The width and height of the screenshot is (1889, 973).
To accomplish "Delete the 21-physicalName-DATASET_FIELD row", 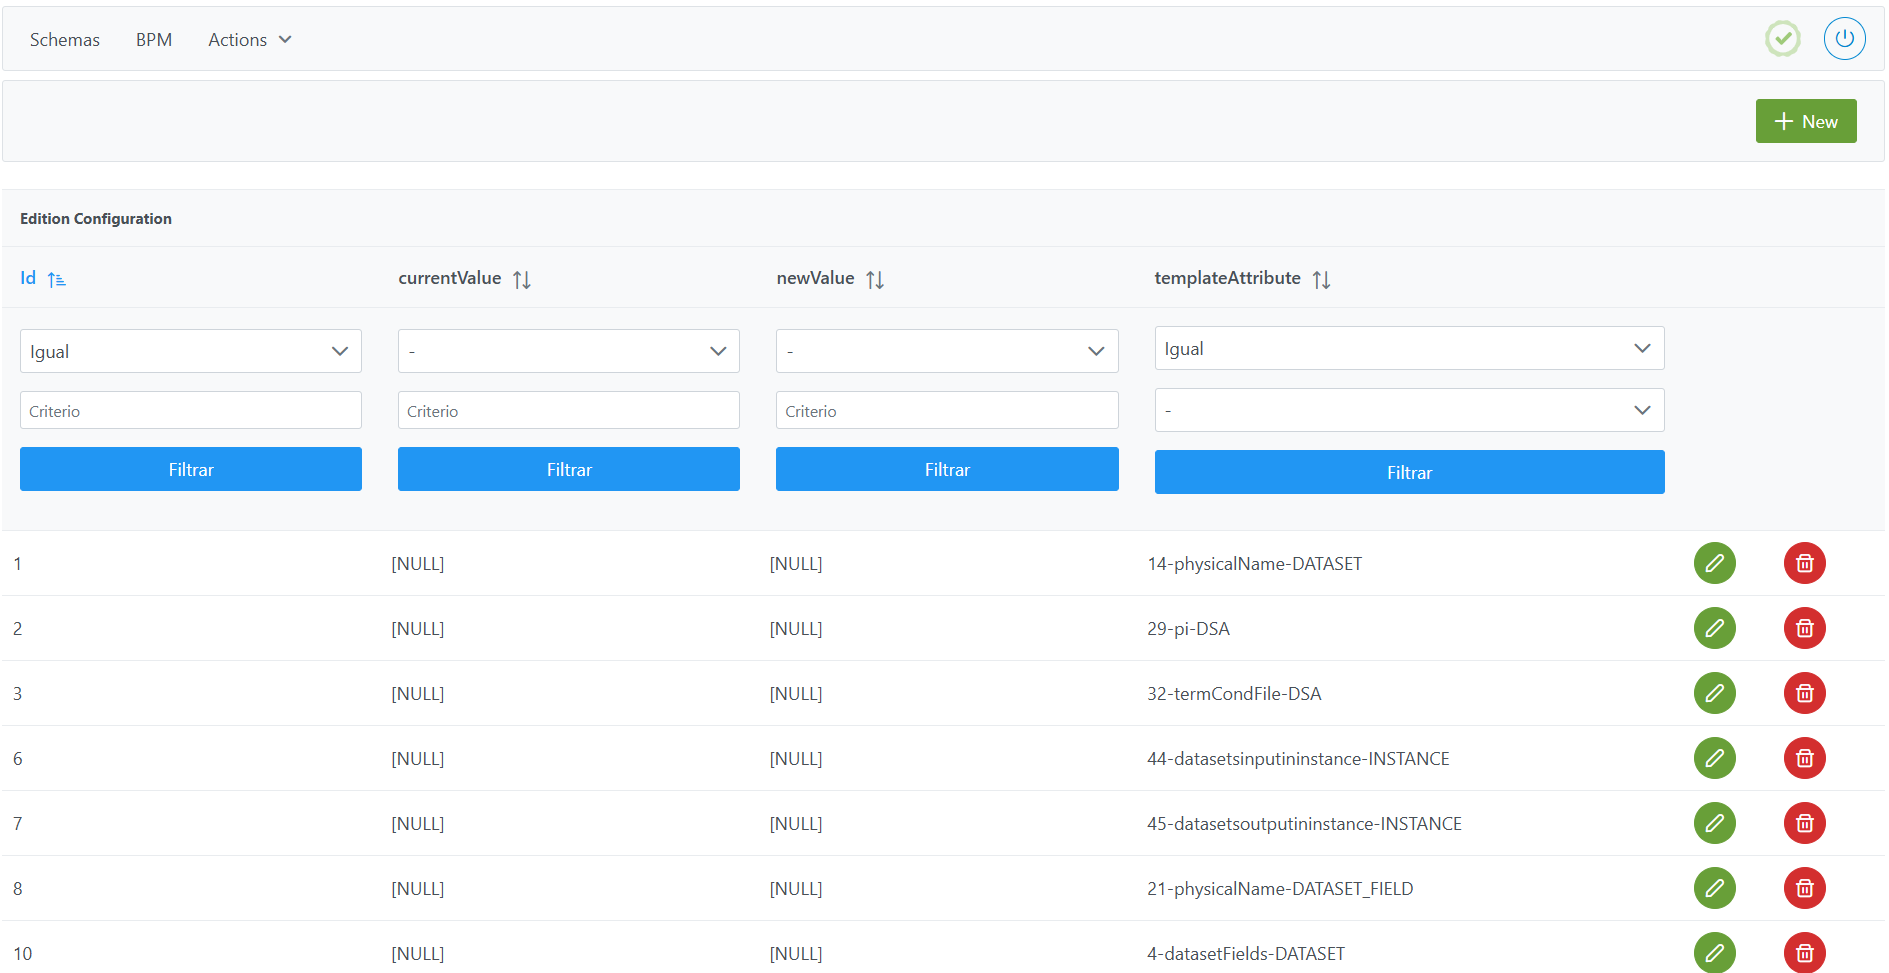I will [x=1804, y=888].
